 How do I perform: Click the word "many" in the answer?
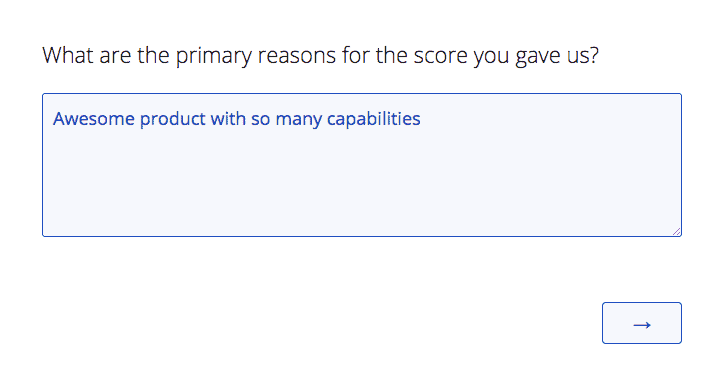(299, 120)
